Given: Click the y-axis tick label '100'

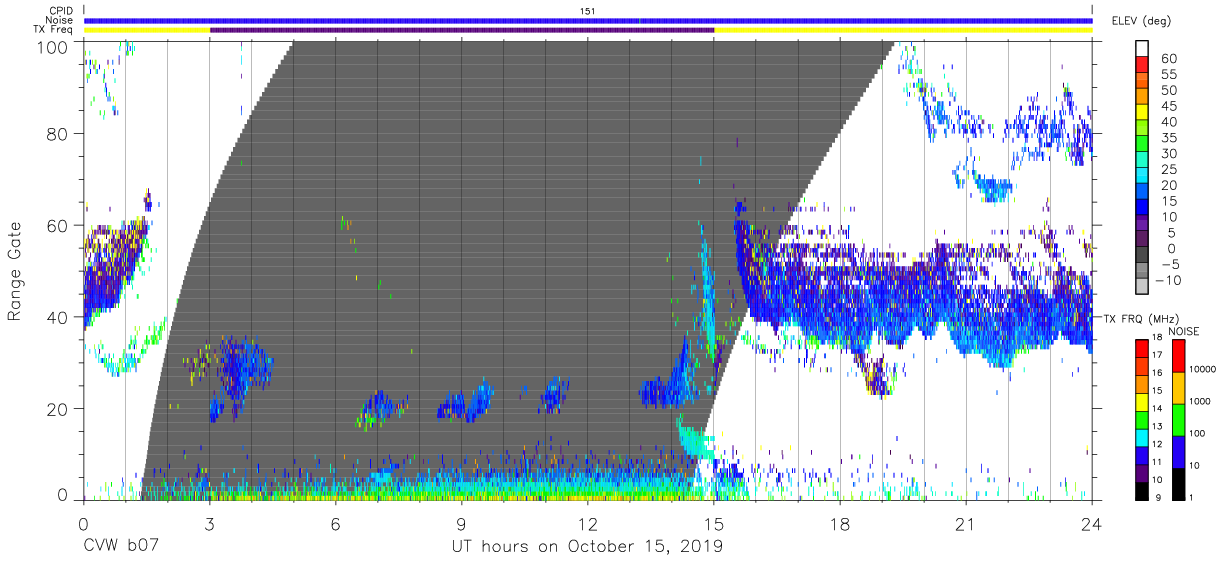Looking at the screenshot, I should point(54,46).
